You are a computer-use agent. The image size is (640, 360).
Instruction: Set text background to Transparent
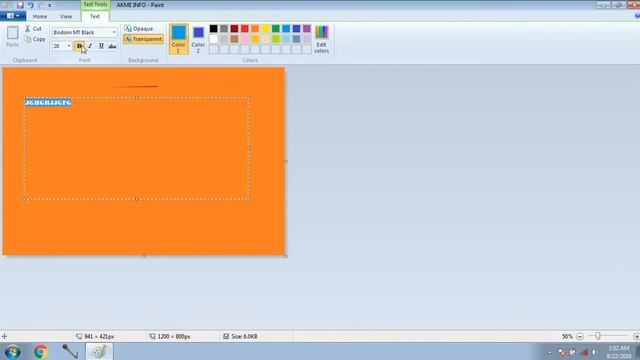point(143,39)
